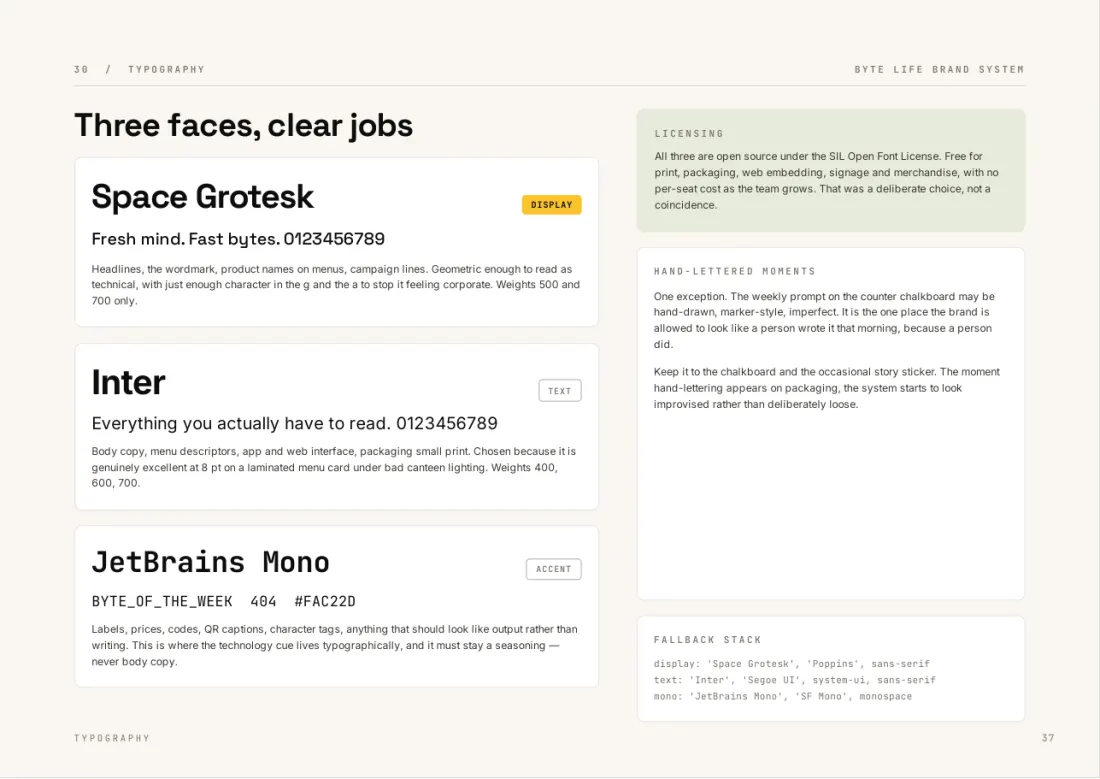This screenshot has height=779, width=1100.
Task: Click the footer "TYPOGRAPHY" label
Action: (112, 738)
